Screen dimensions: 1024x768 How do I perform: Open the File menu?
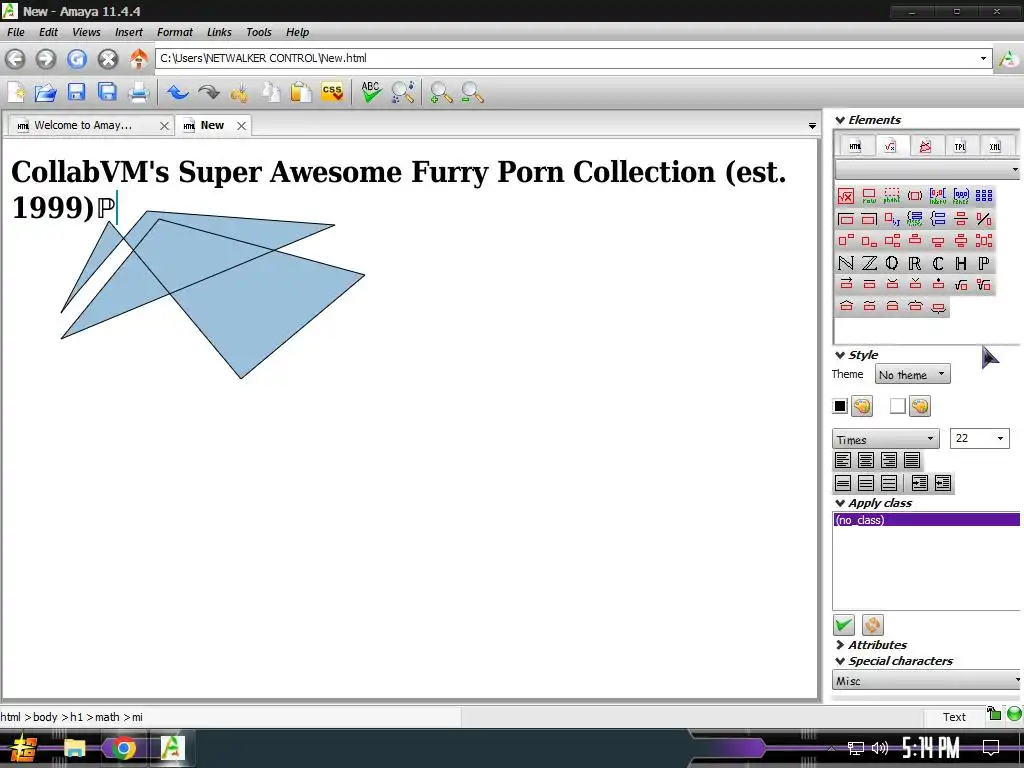(16, 32)
